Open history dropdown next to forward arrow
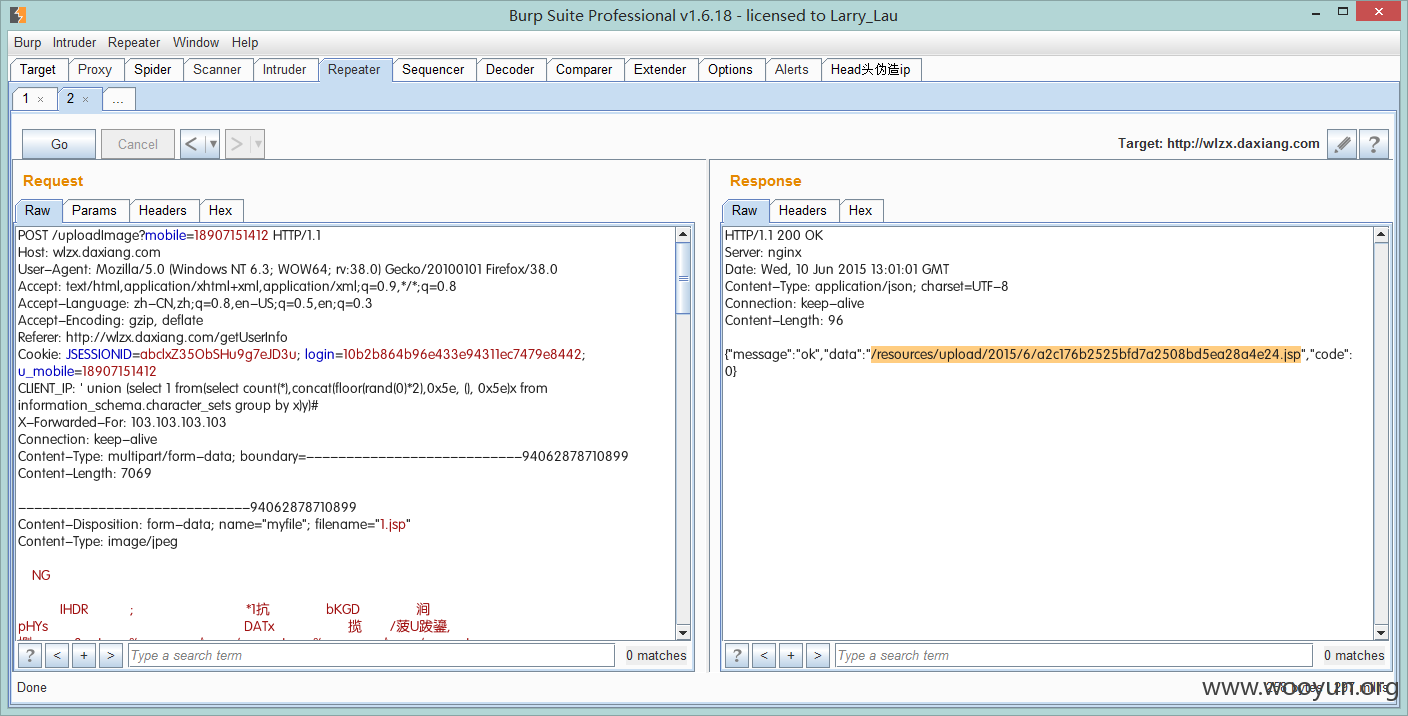The height and width of the screenshot is (716, 1408). tap(258, 144)
